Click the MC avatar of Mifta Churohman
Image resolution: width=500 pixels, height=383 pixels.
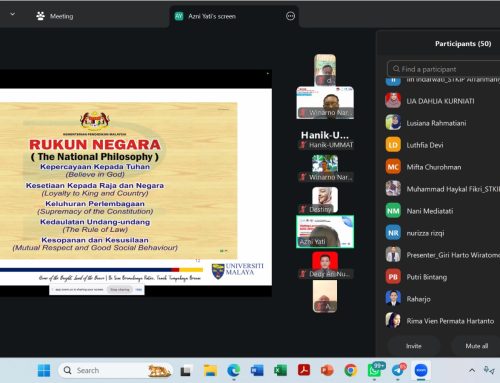point(393,167)
